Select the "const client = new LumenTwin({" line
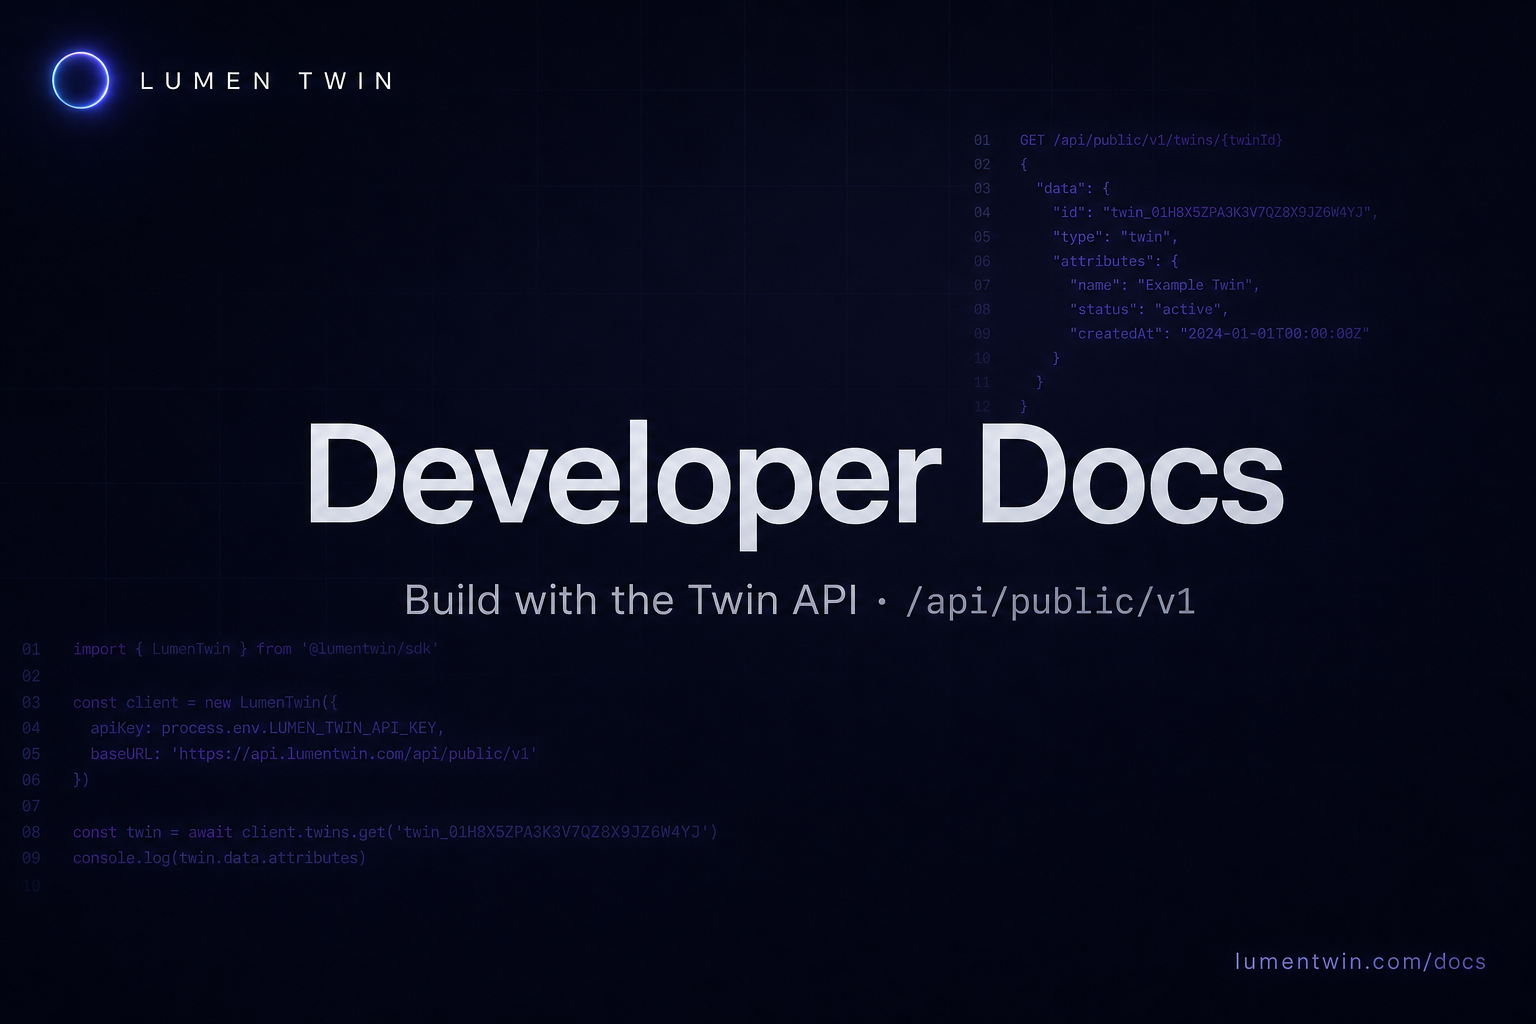 click(205, 702)
